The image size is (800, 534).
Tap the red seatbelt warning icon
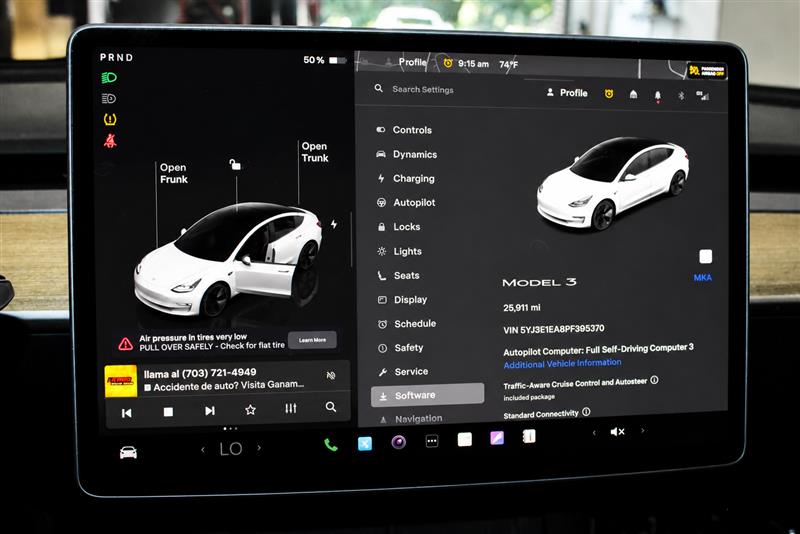[x=110, y=141]
